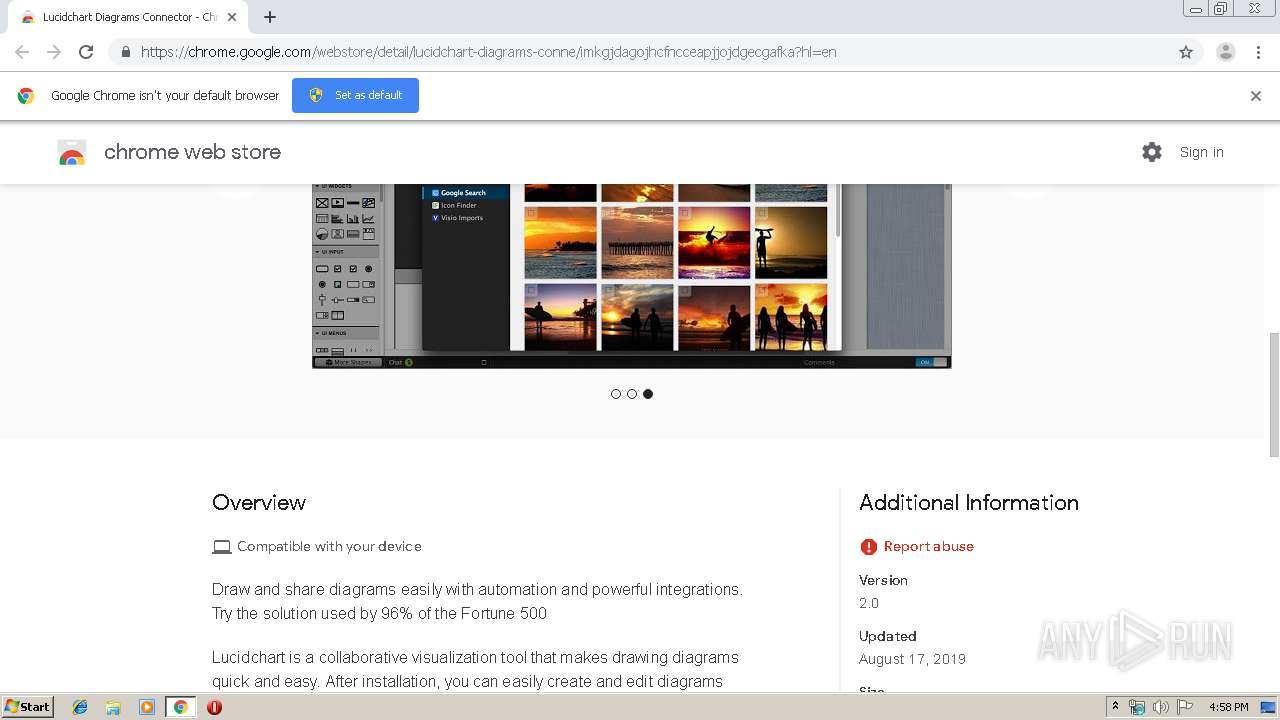Launch Internet Explorer from the taskbar

80,707
